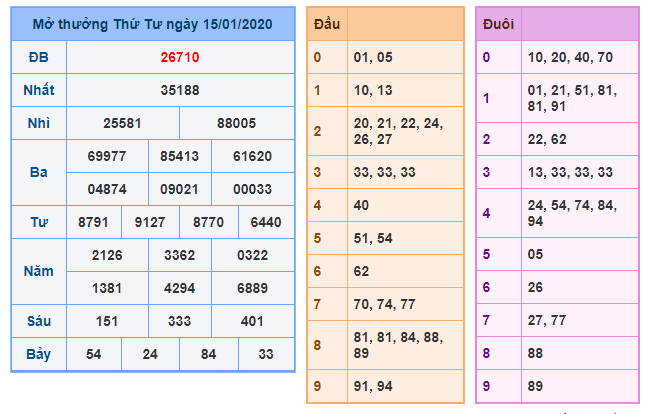Select the red special prize number 26710

pyautogui.click(x=180, y=57)
